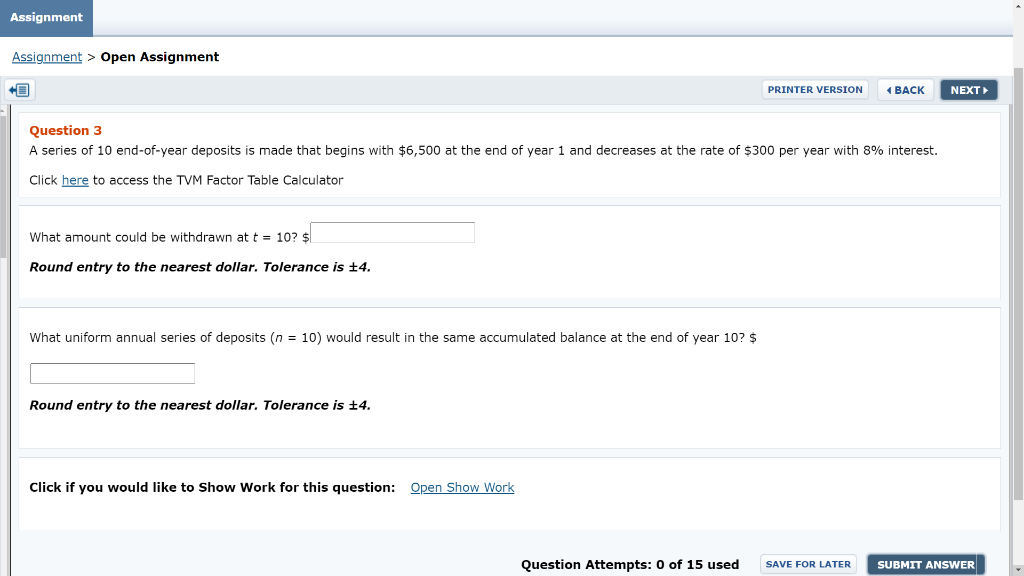Collapse the assignment question list sidebar

[x=18, y=89]
